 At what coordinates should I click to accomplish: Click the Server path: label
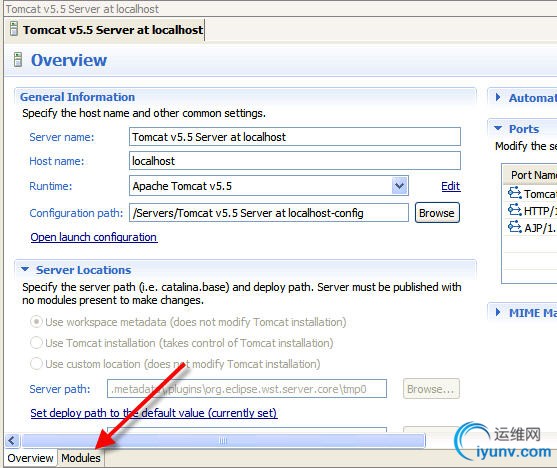tap(60, 389)
